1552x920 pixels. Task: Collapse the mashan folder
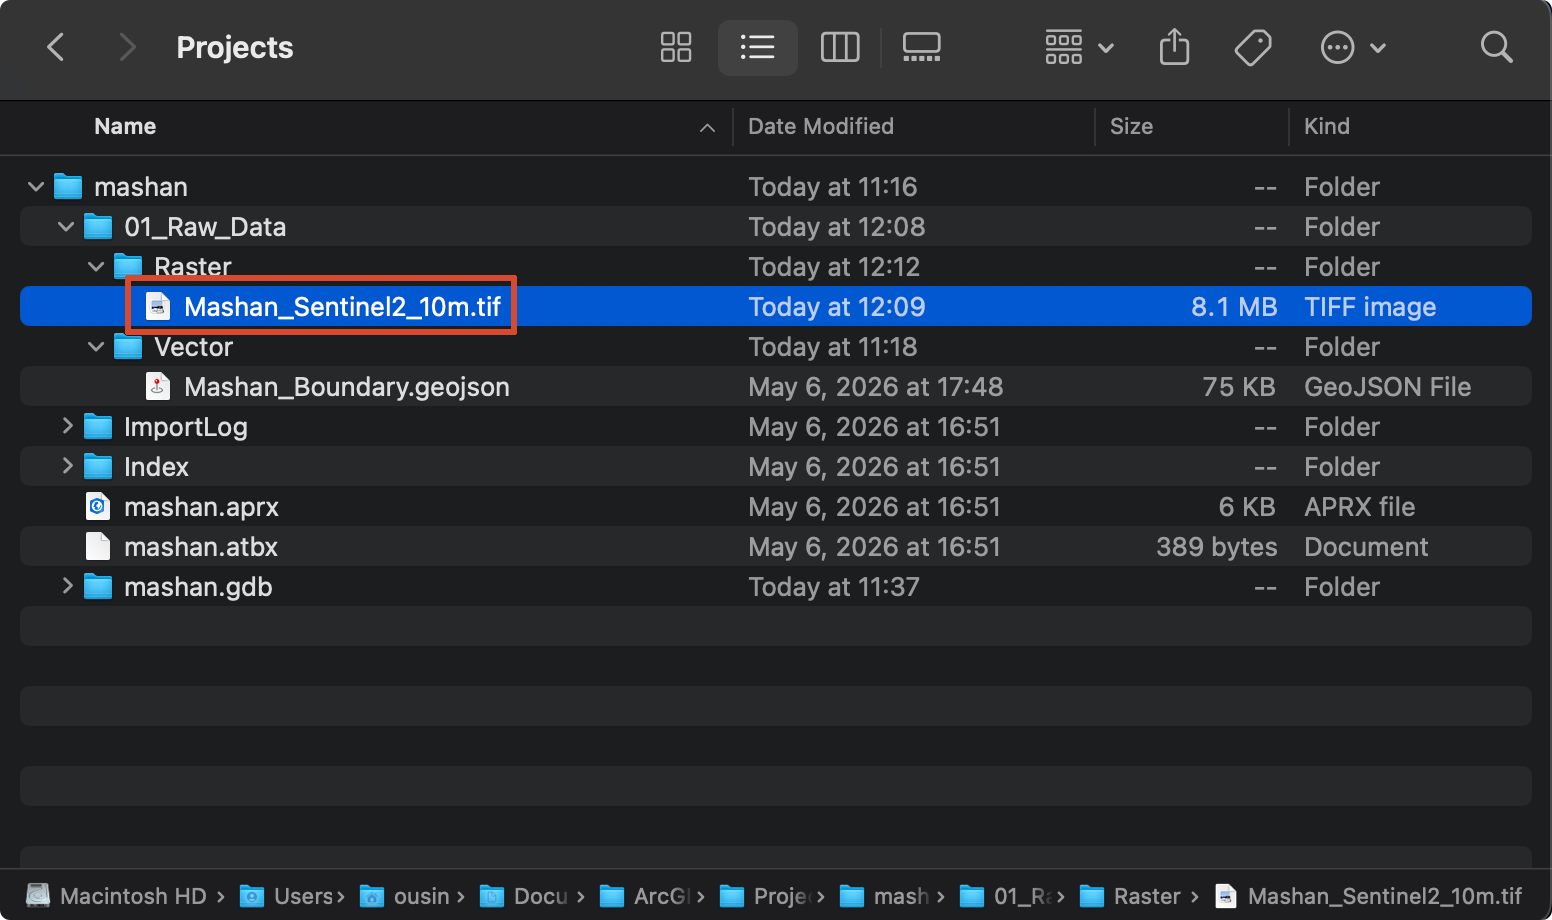(36, 187)
